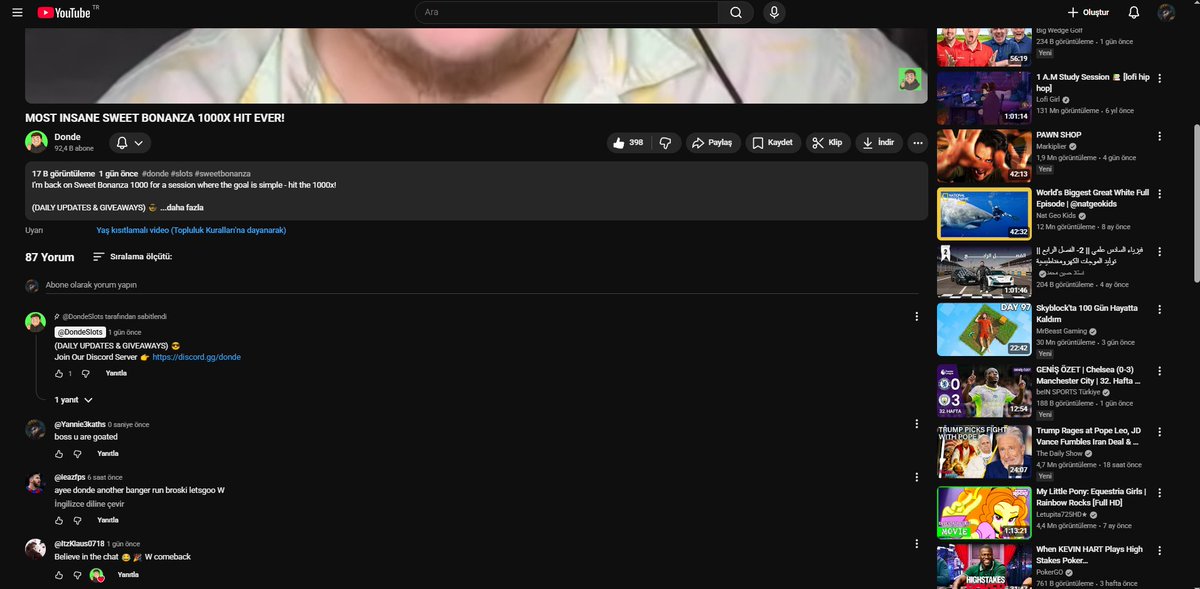Like the Yannie3kaths comment
Viewport: 1200px width, 589px height.
(59, 453)
